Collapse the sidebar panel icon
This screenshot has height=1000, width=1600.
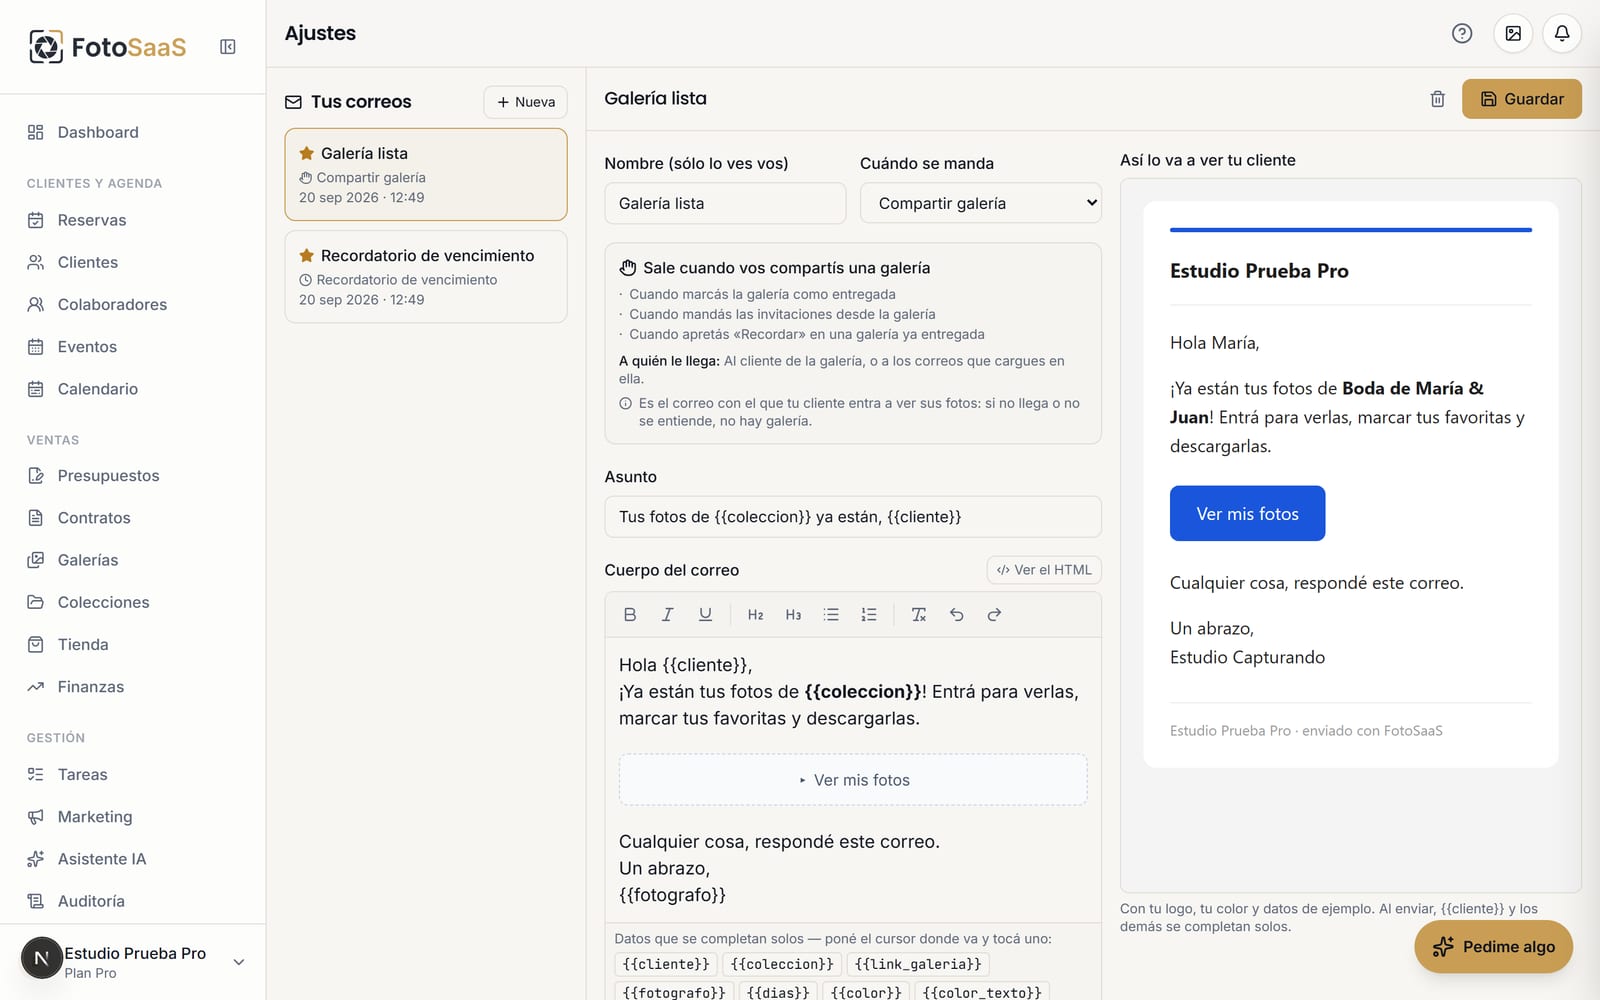click(228, 47)
